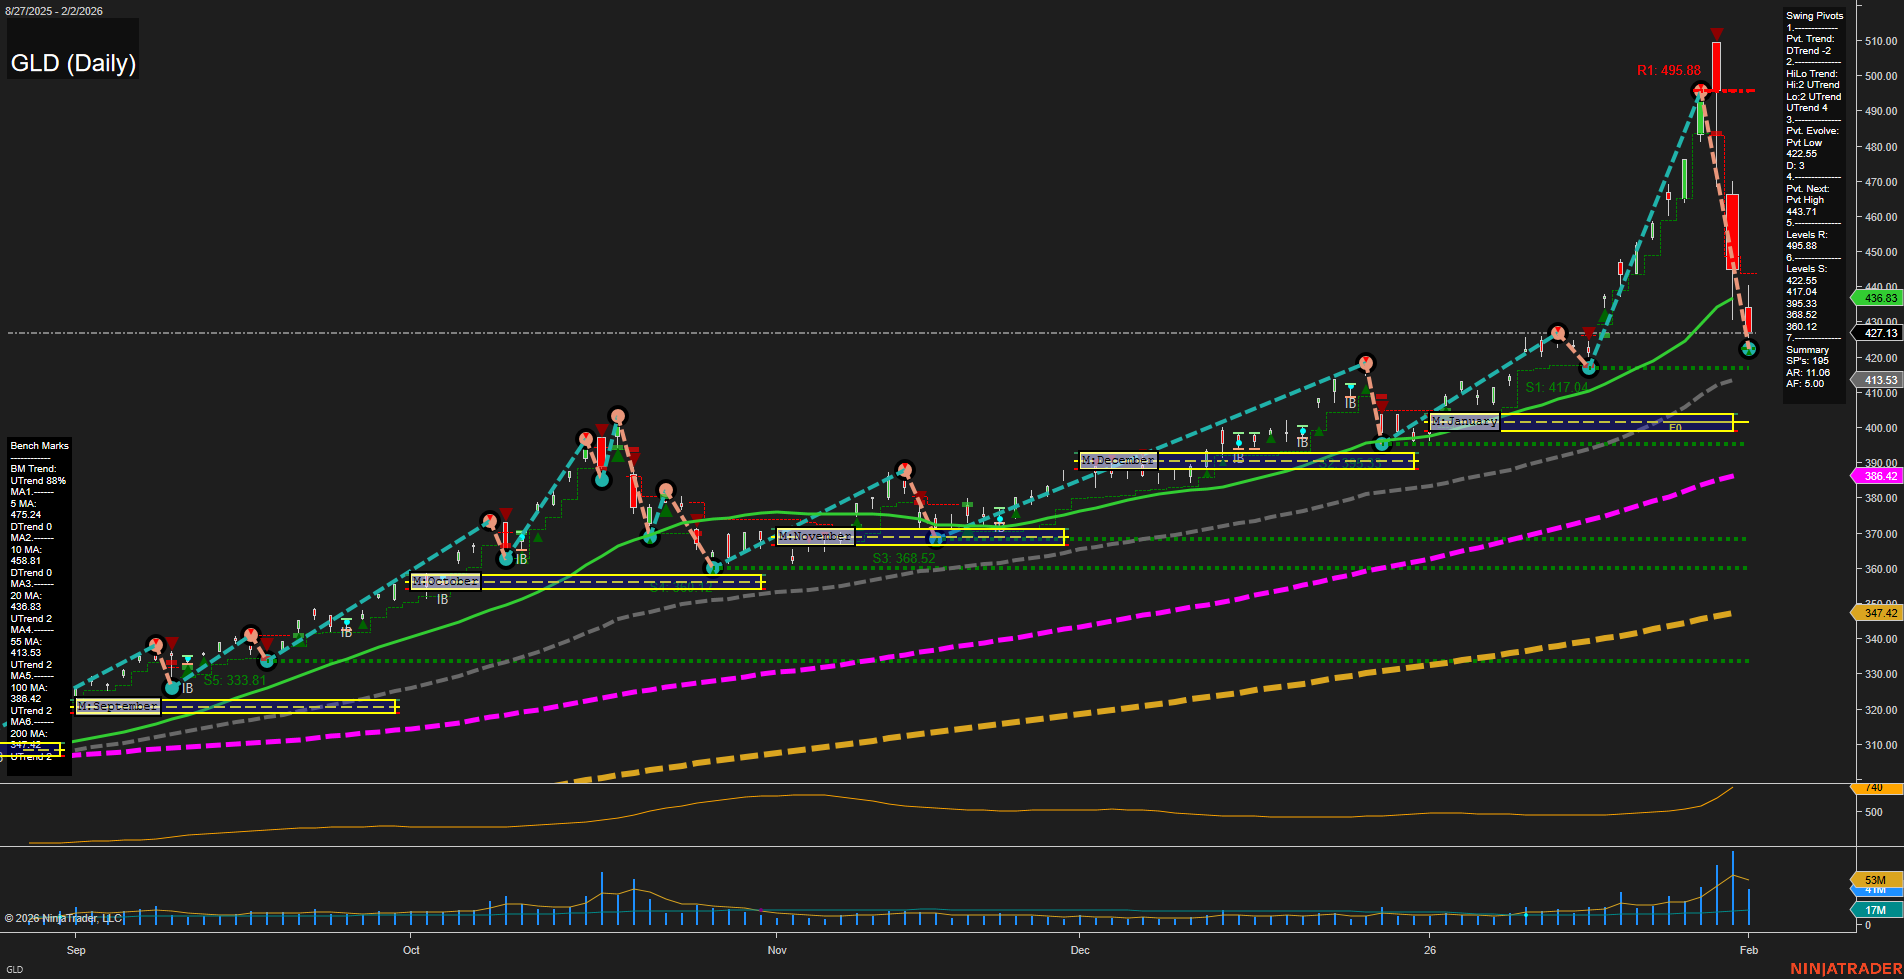Click the TB marker in the December uptrend

[x=1300, y=443]
